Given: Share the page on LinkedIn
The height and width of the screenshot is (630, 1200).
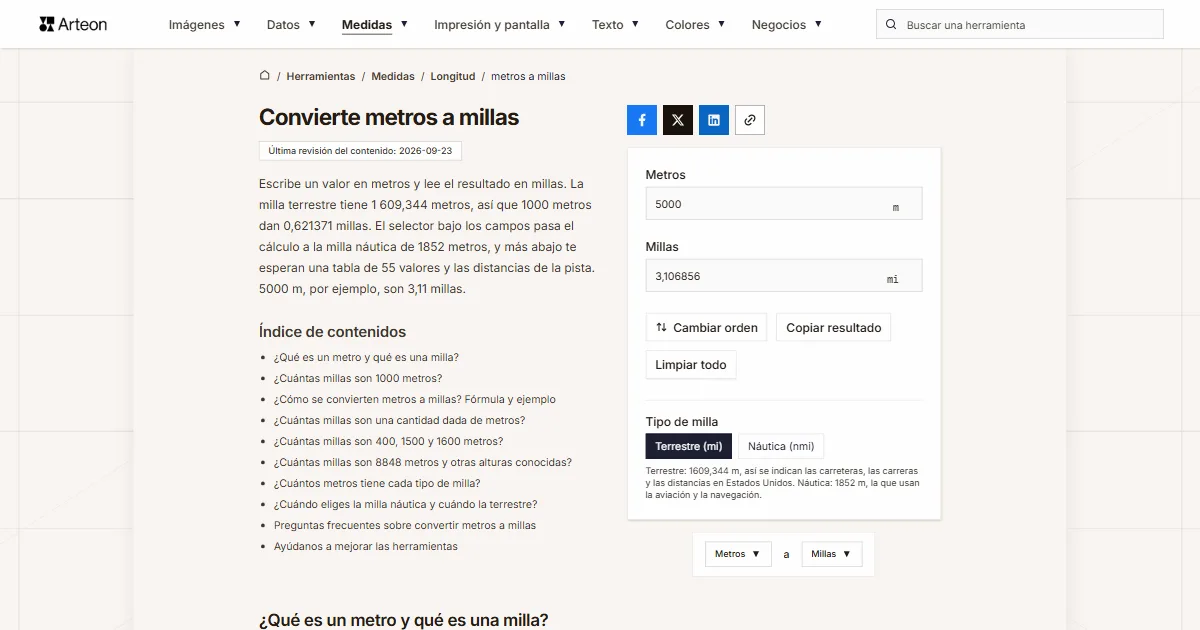Looking at the screenshot, I should (714, 120).
